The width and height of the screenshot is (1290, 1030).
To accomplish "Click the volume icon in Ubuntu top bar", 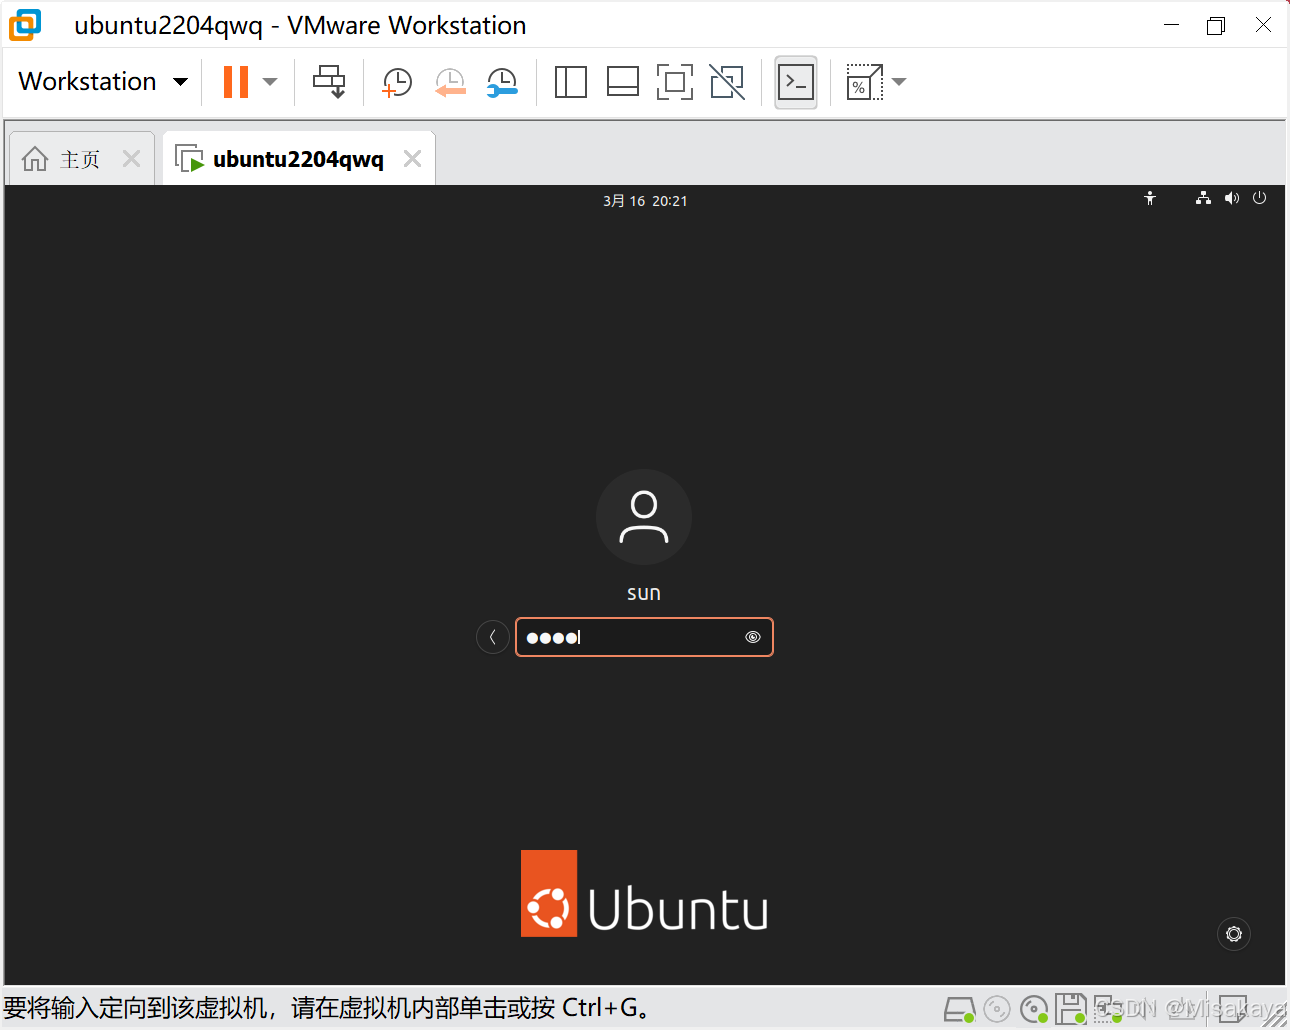I will (x=1232, y=198).
